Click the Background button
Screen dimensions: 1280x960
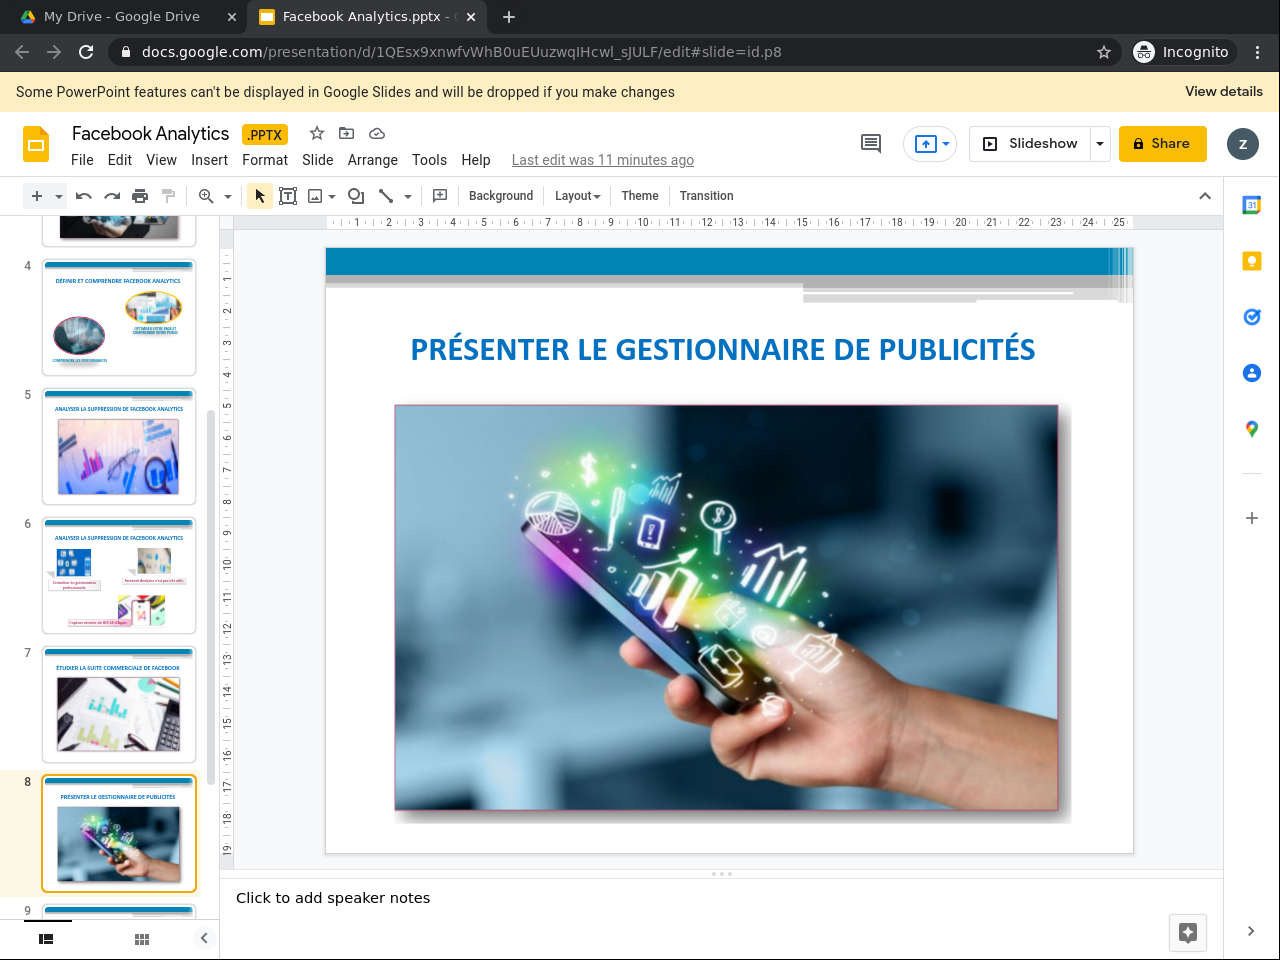click(501, 196)
